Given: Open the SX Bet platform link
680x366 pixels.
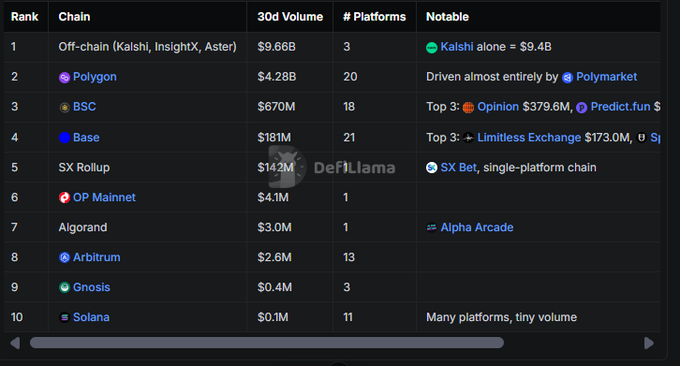Looking at the screenshot, I should pyautogui.click(x=458, y=167).
